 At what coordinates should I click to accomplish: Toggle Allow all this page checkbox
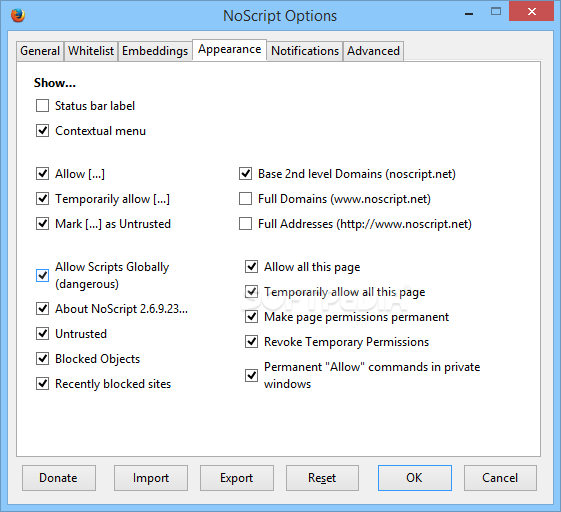point(252,267)
